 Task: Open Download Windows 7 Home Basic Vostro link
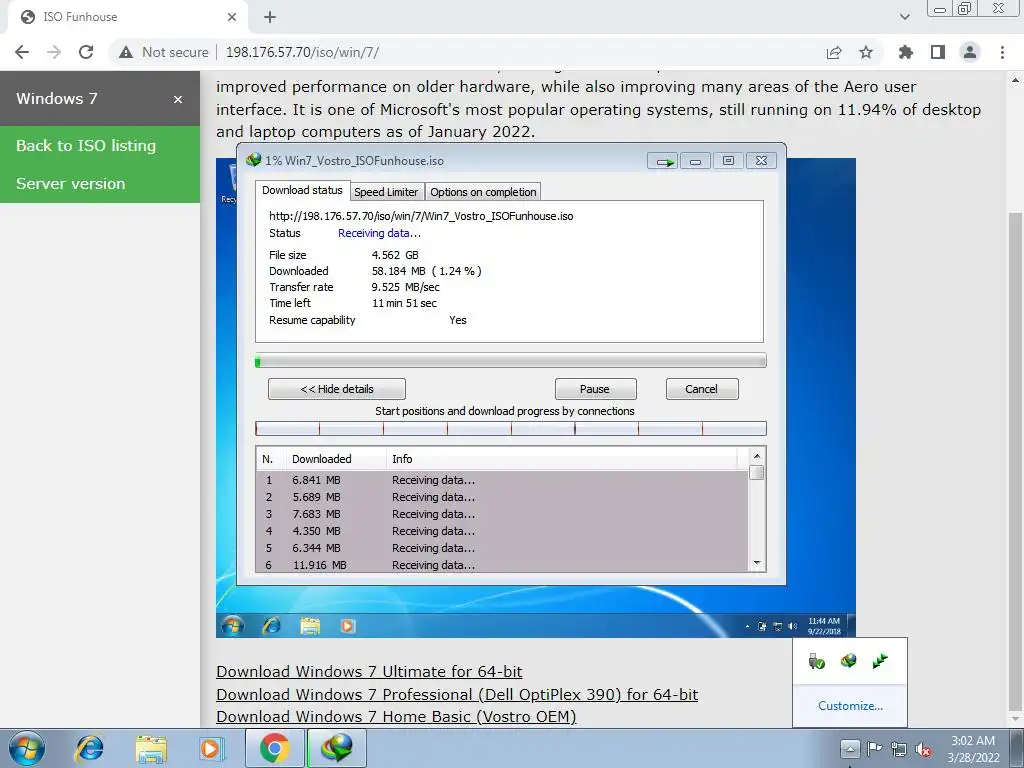pyautogui.click(x=396, y=716)
